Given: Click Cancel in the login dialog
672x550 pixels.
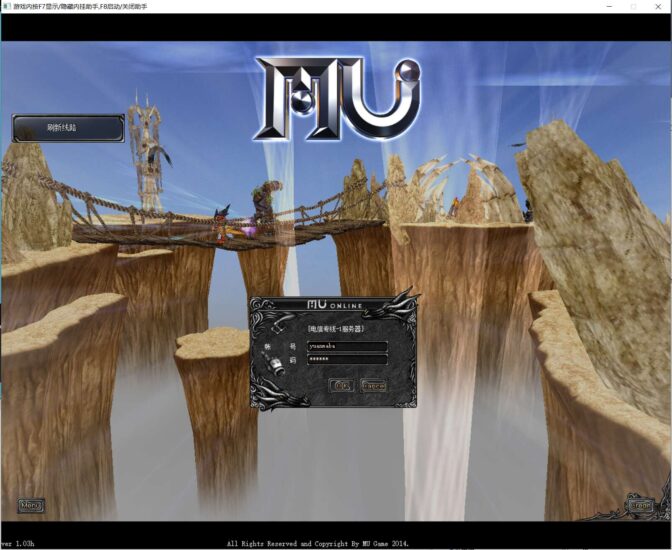Looking at the screenshot, I should [x=374, y=385].
